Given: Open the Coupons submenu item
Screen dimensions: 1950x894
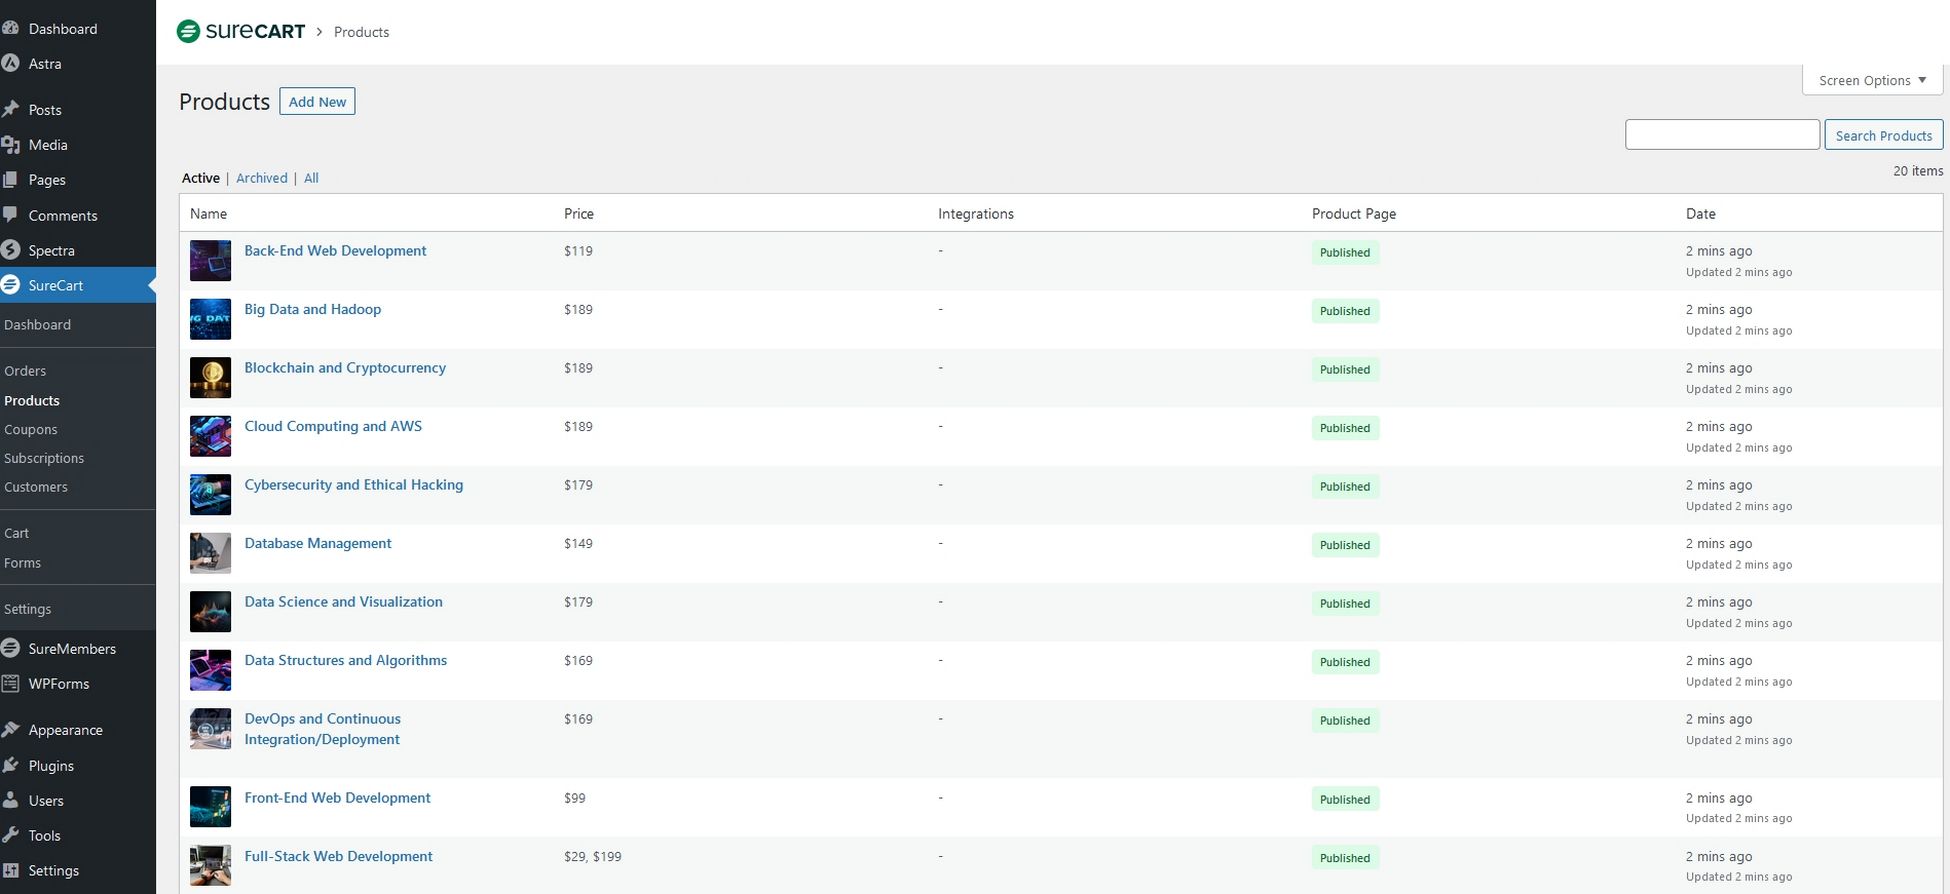Looking at the screenshot, I should point(31,429).
